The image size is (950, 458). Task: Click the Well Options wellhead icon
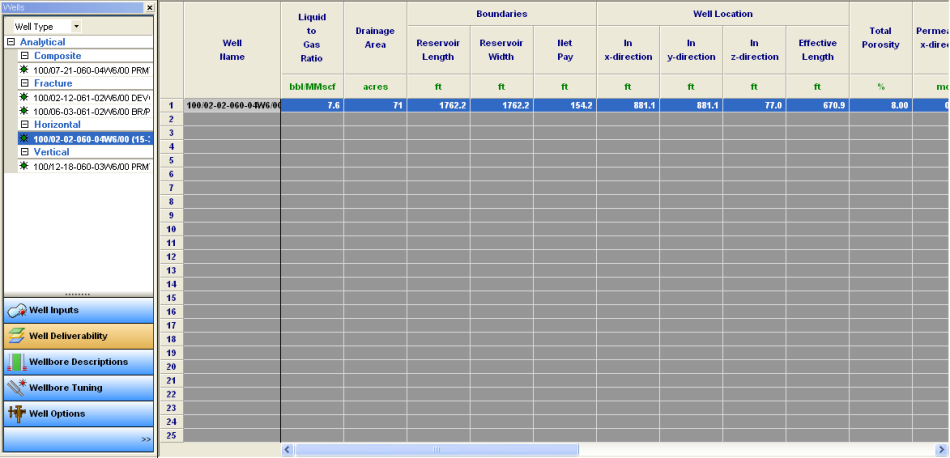pos(15,414)
